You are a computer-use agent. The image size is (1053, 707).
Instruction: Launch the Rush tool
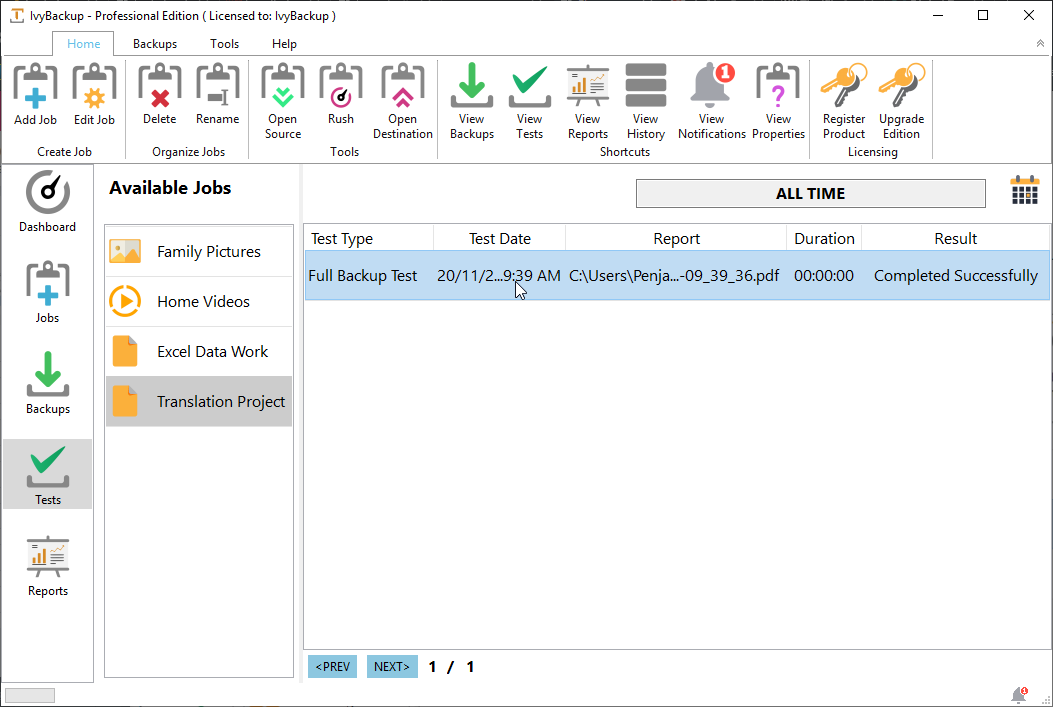(x=341, y=94)
